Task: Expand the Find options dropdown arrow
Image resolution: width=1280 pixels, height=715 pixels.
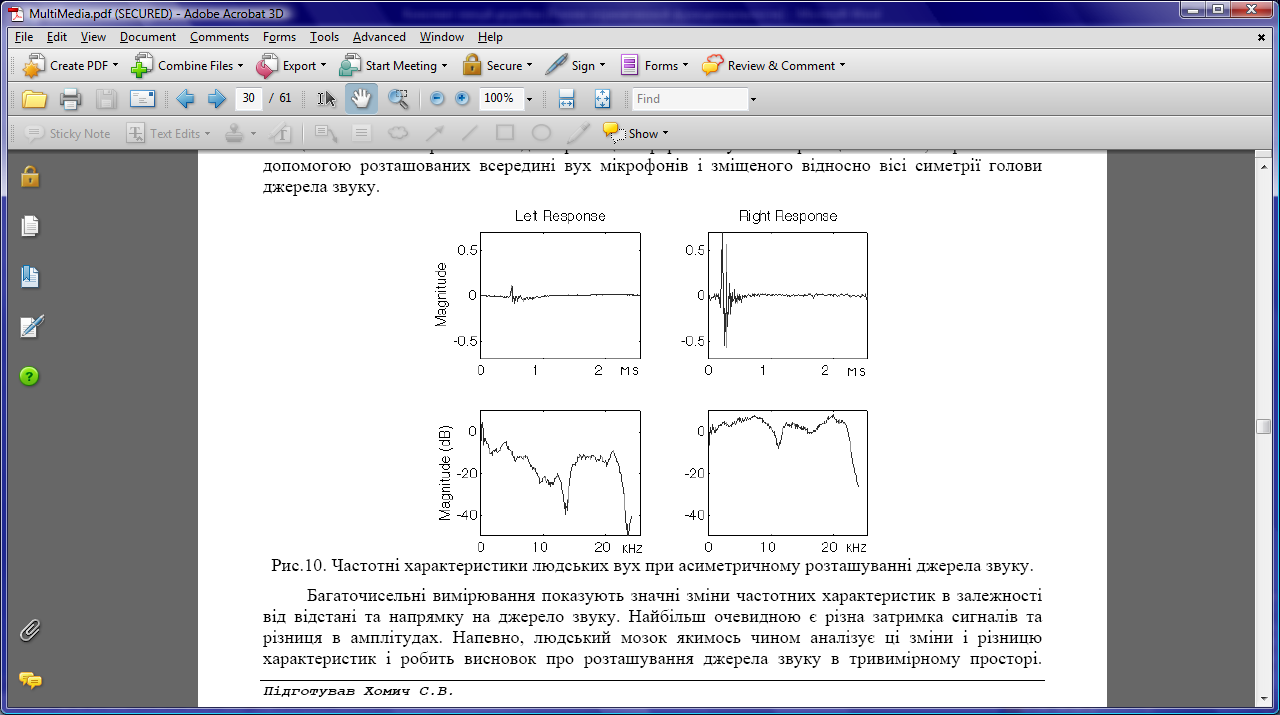Action: [x=753, y=99]
